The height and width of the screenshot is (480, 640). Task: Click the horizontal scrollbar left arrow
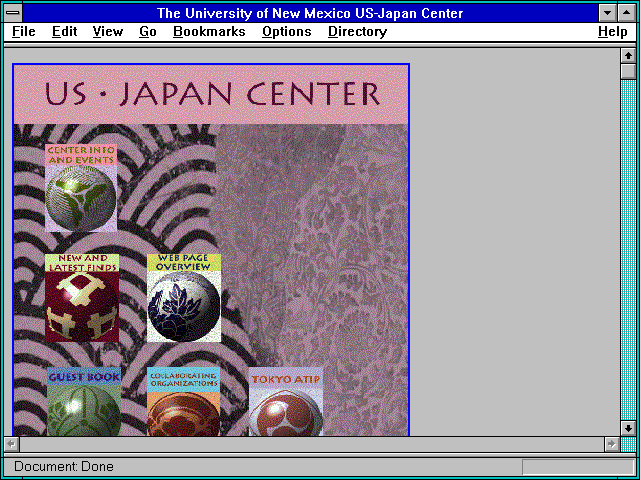click(12, 444)
